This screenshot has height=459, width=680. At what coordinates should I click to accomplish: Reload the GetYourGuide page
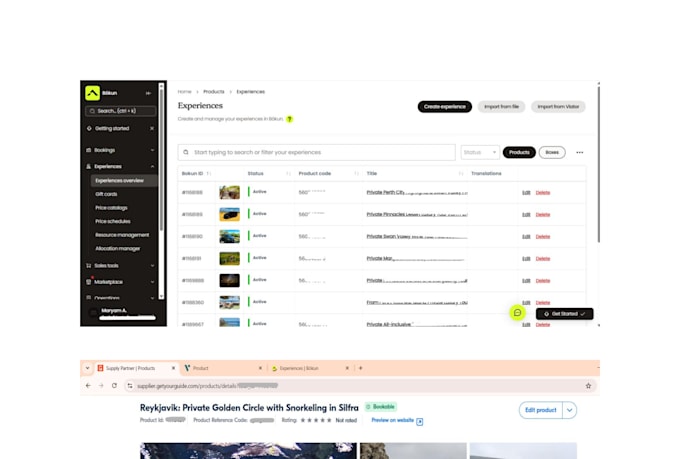point(114,385)
